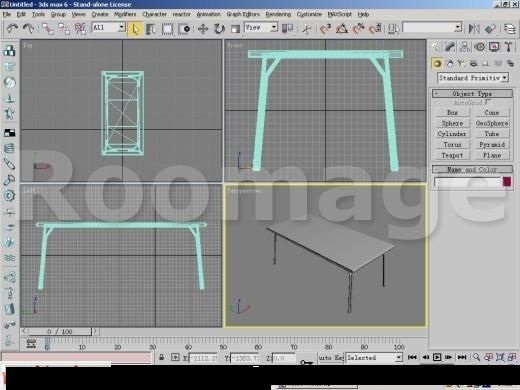The height and width of the screenshot is (390, 520).
Task: Open the Rendering menu
Action: (x=278, y=14)
